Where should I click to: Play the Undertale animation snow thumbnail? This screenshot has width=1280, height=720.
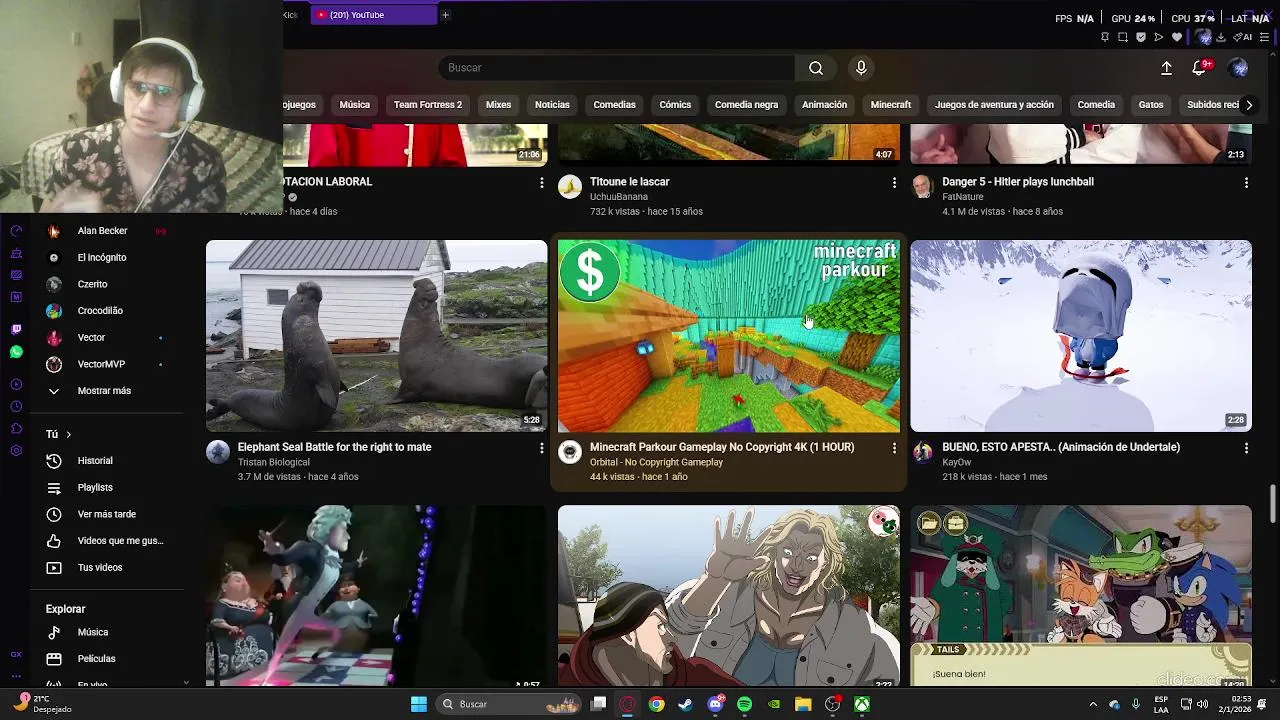pos(1081,336)
